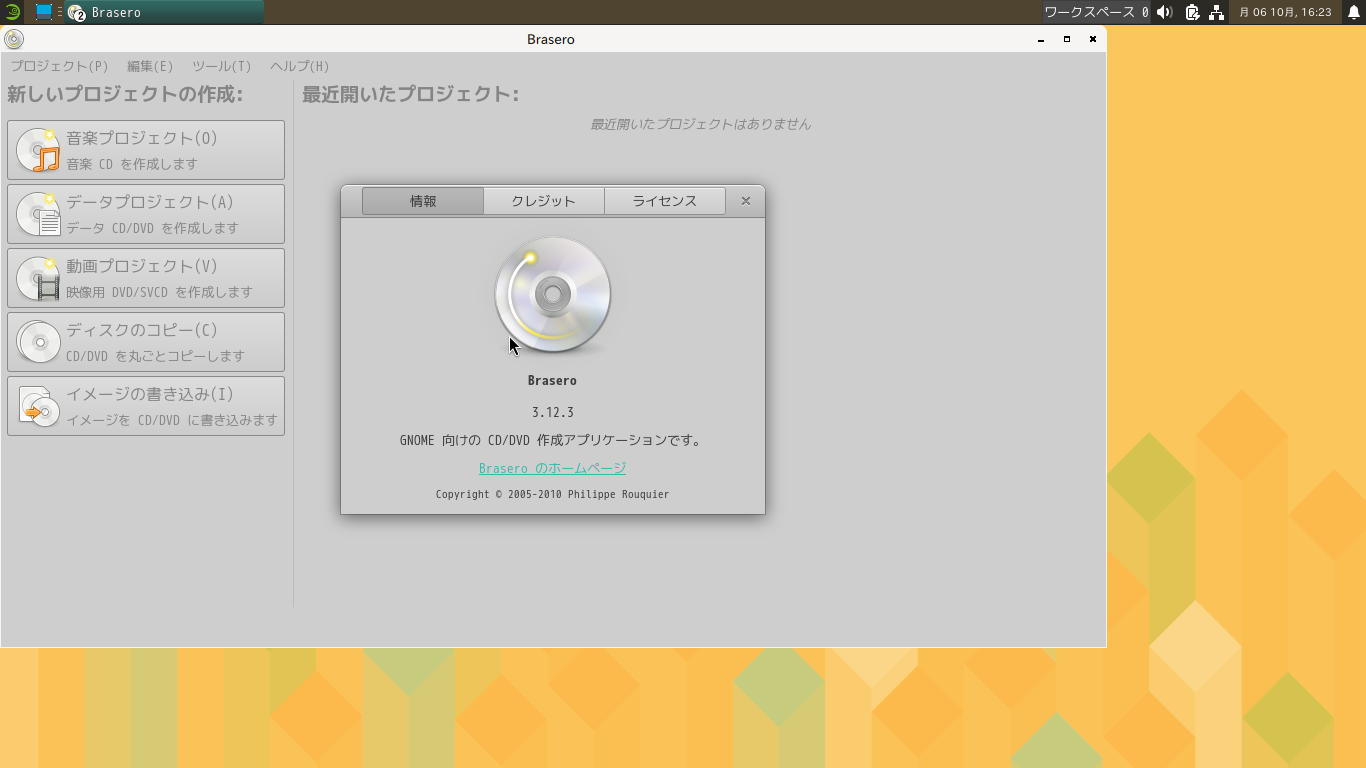Close the Brasero main window
This screenshot has height=768, width=1366.
tap(1093, 39)
